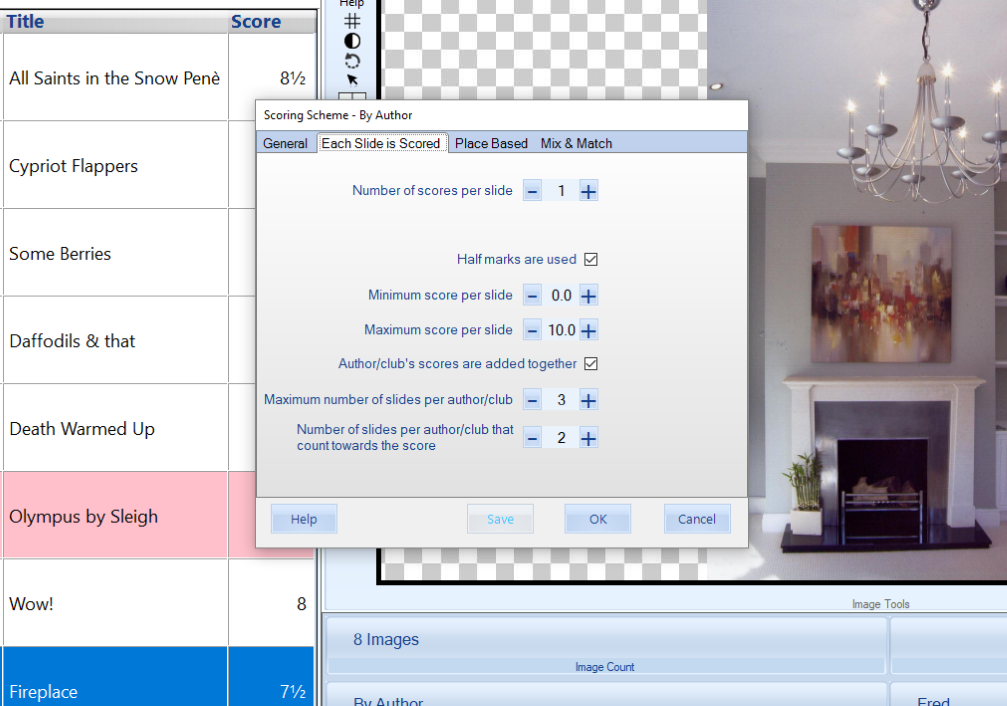Click the Image Tools panel label
Screen dimensions: 1007x706
pos(880,604)
